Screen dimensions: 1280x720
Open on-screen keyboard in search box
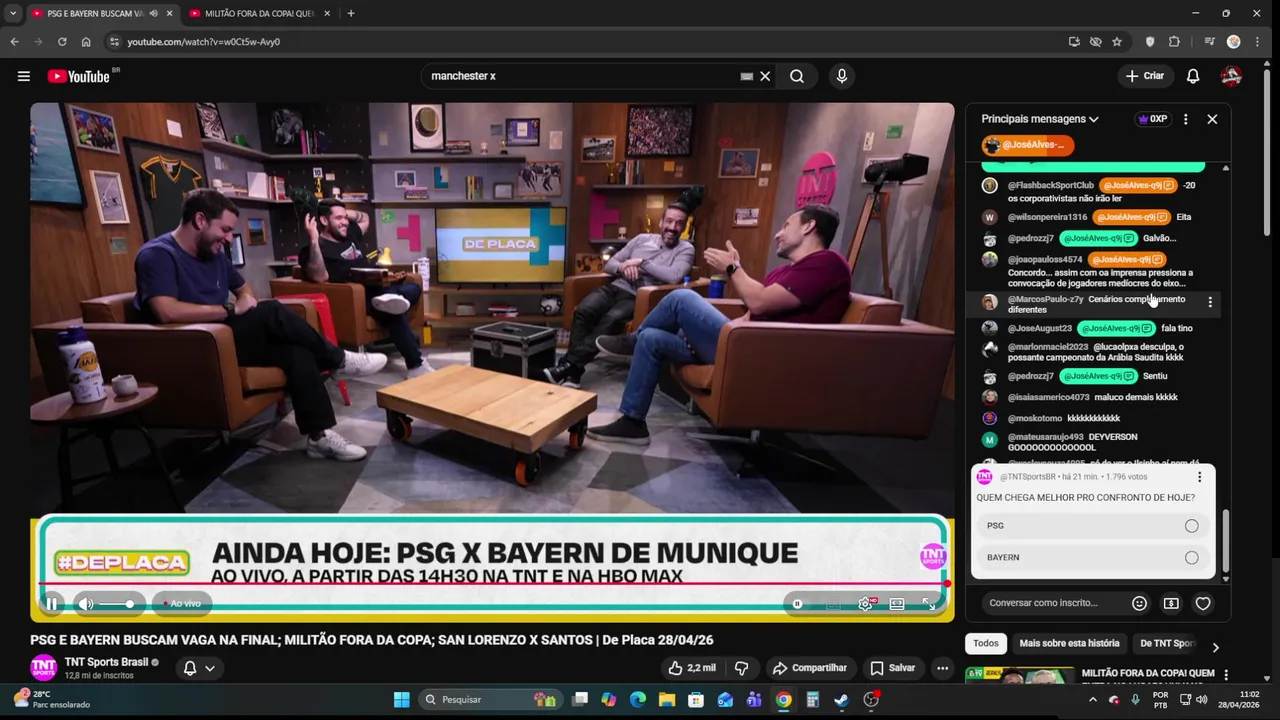click(746, 76)
